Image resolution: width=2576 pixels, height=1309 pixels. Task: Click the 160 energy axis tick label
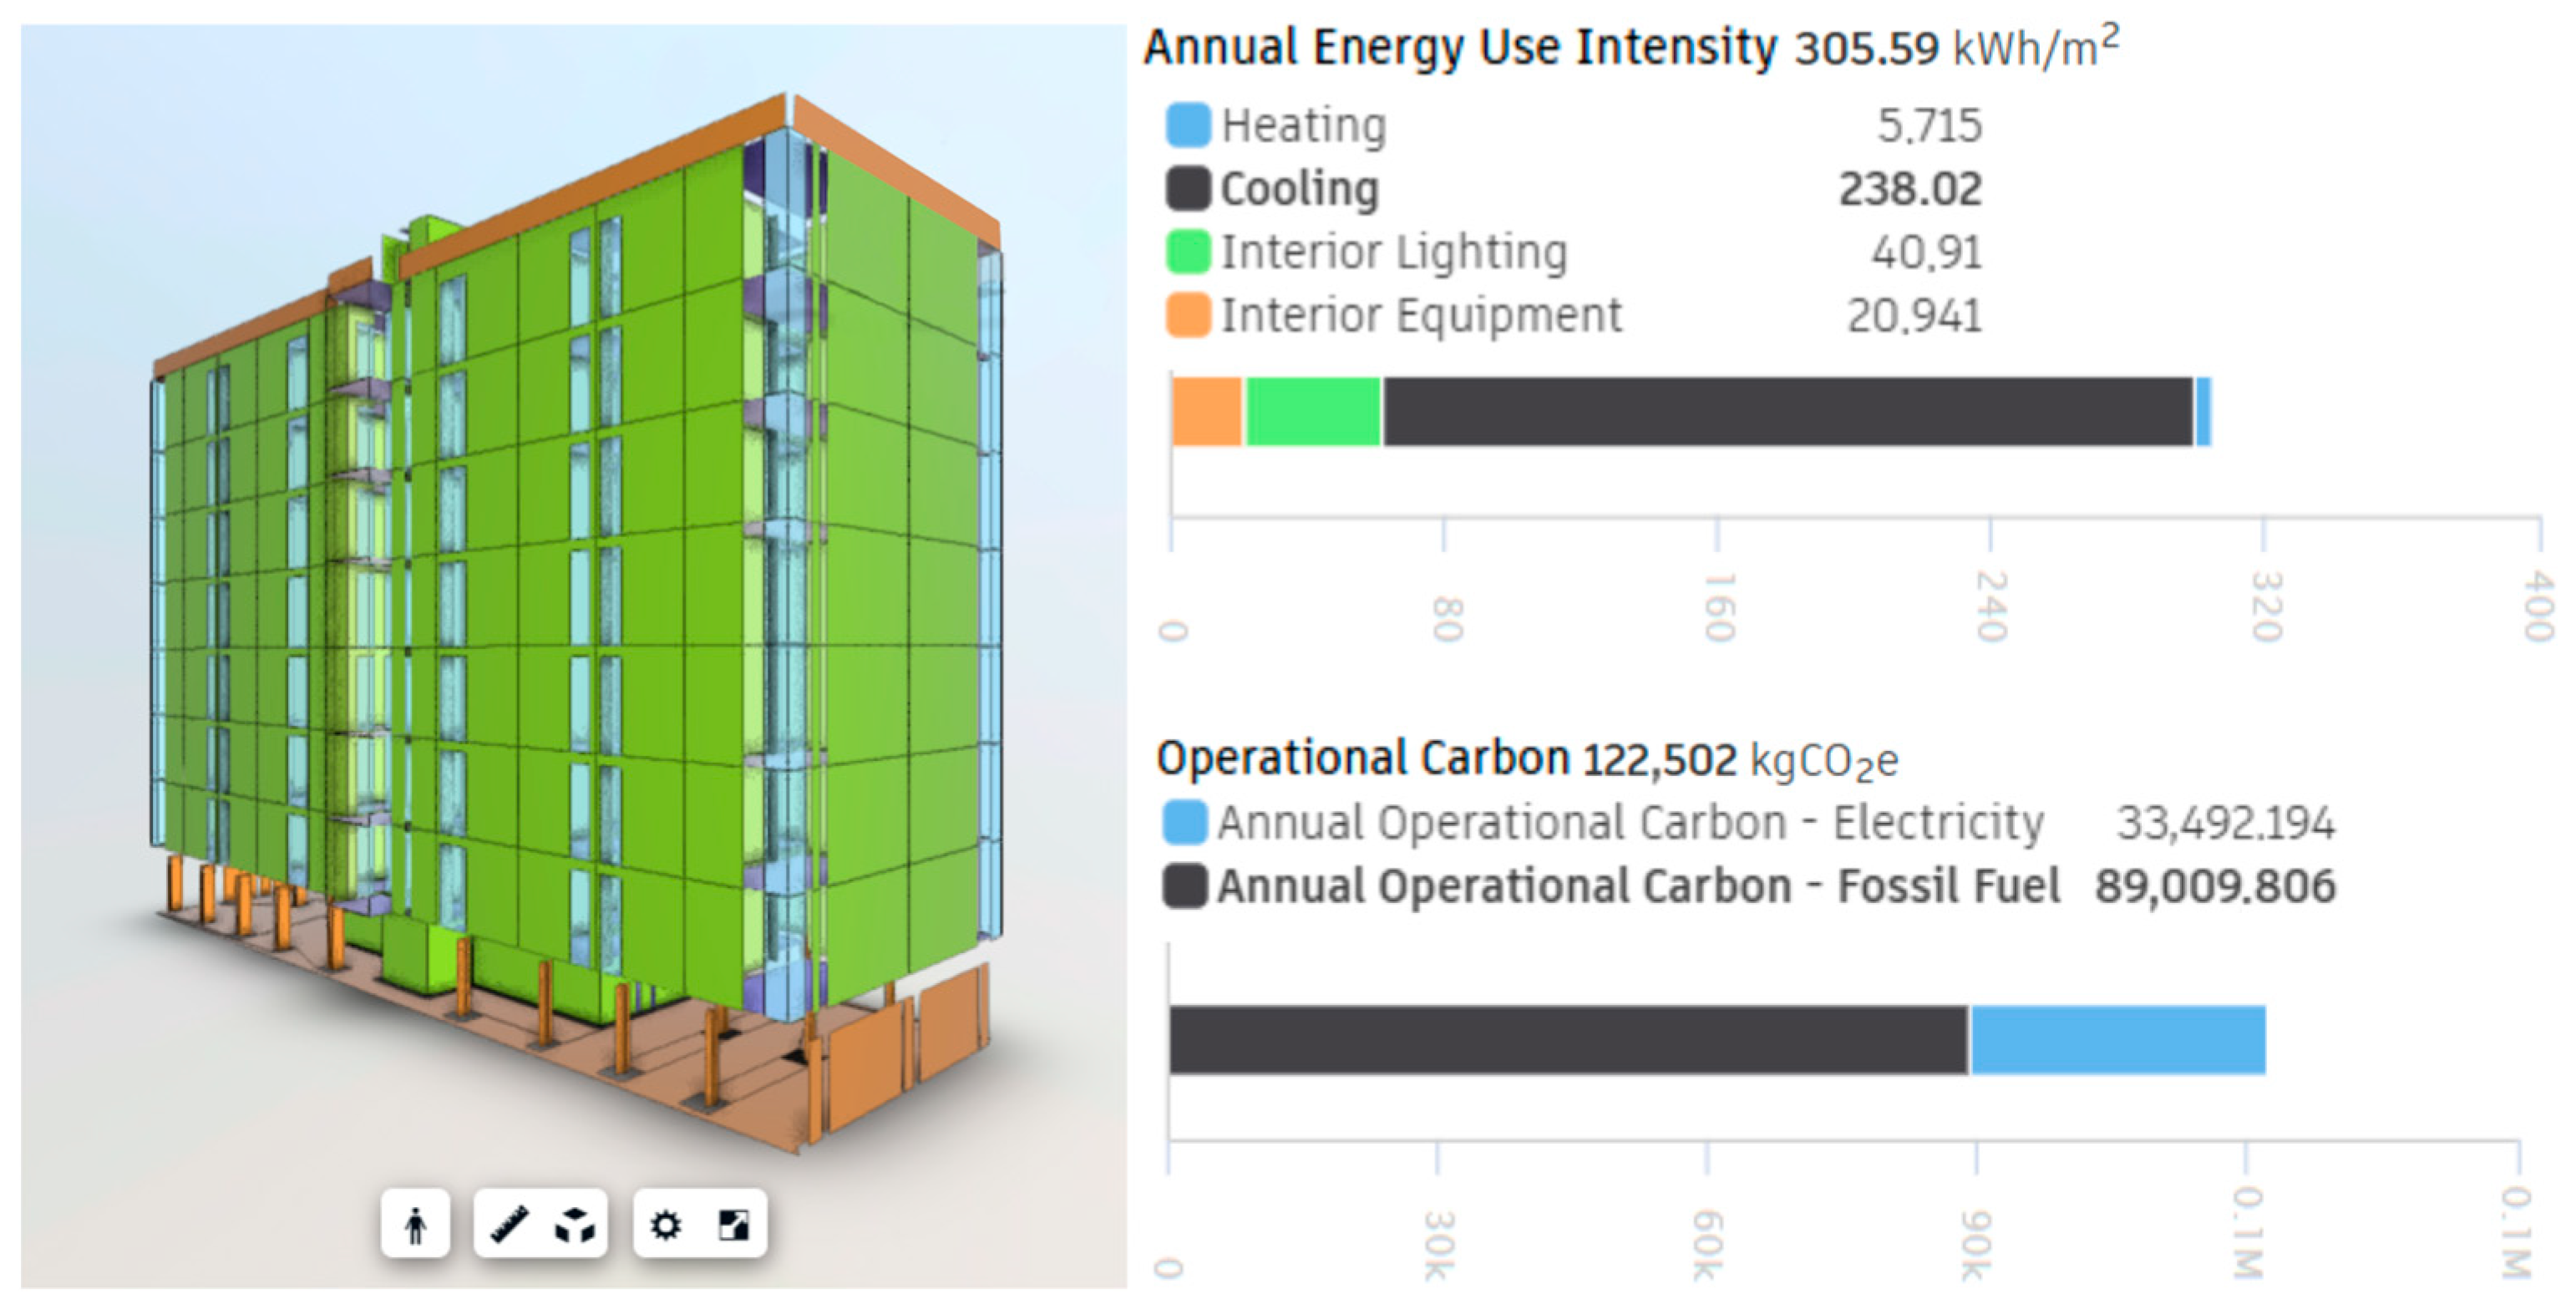[x=1718, y=606]
